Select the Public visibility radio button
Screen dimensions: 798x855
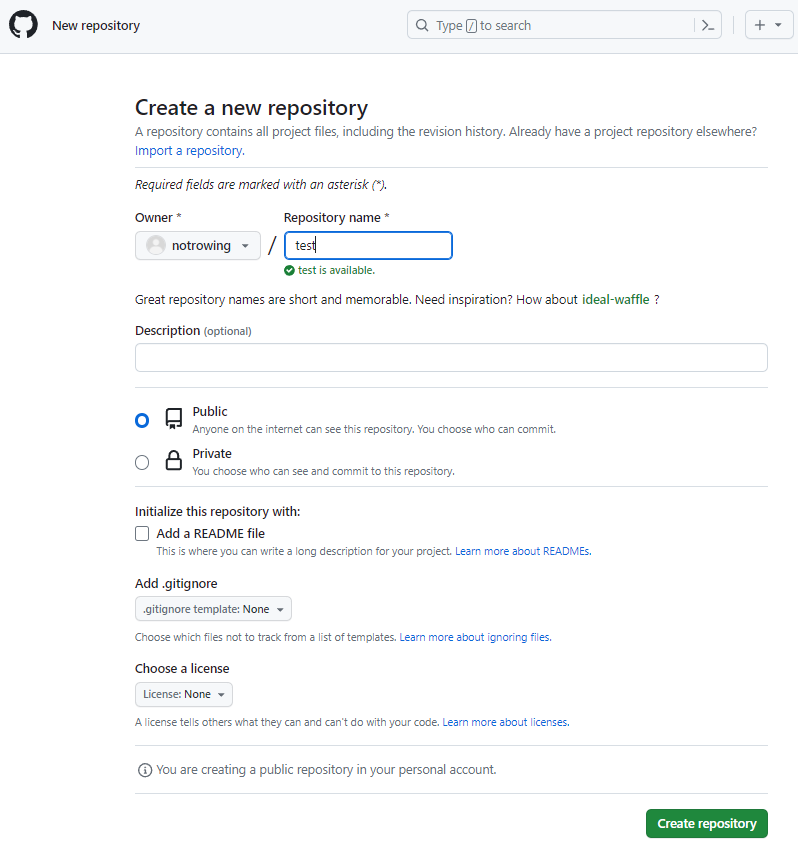pyautogui.click(x=142, y=420)
